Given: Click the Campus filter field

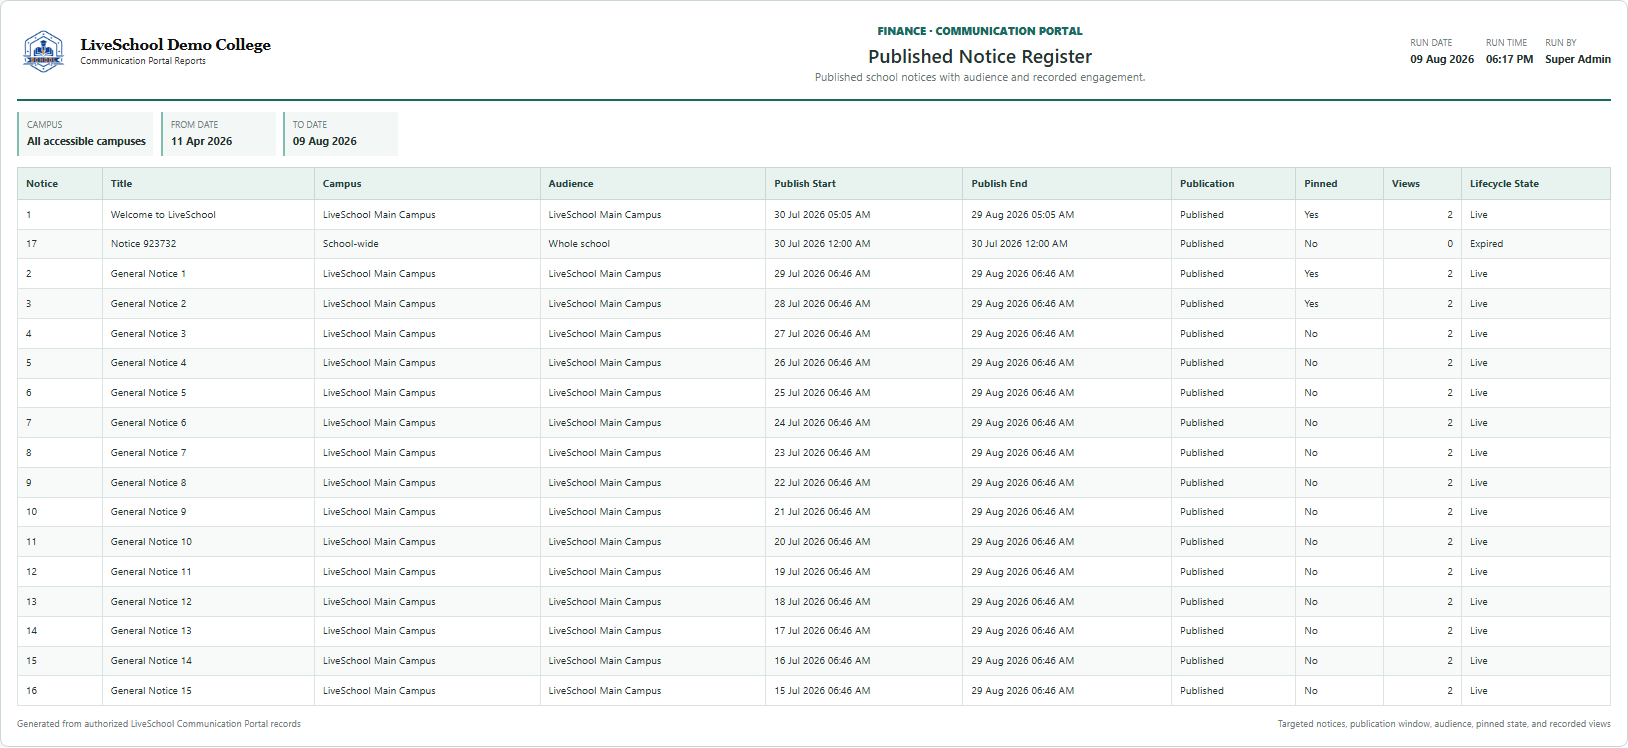Looking at the screenshot, I should (86, 134).
